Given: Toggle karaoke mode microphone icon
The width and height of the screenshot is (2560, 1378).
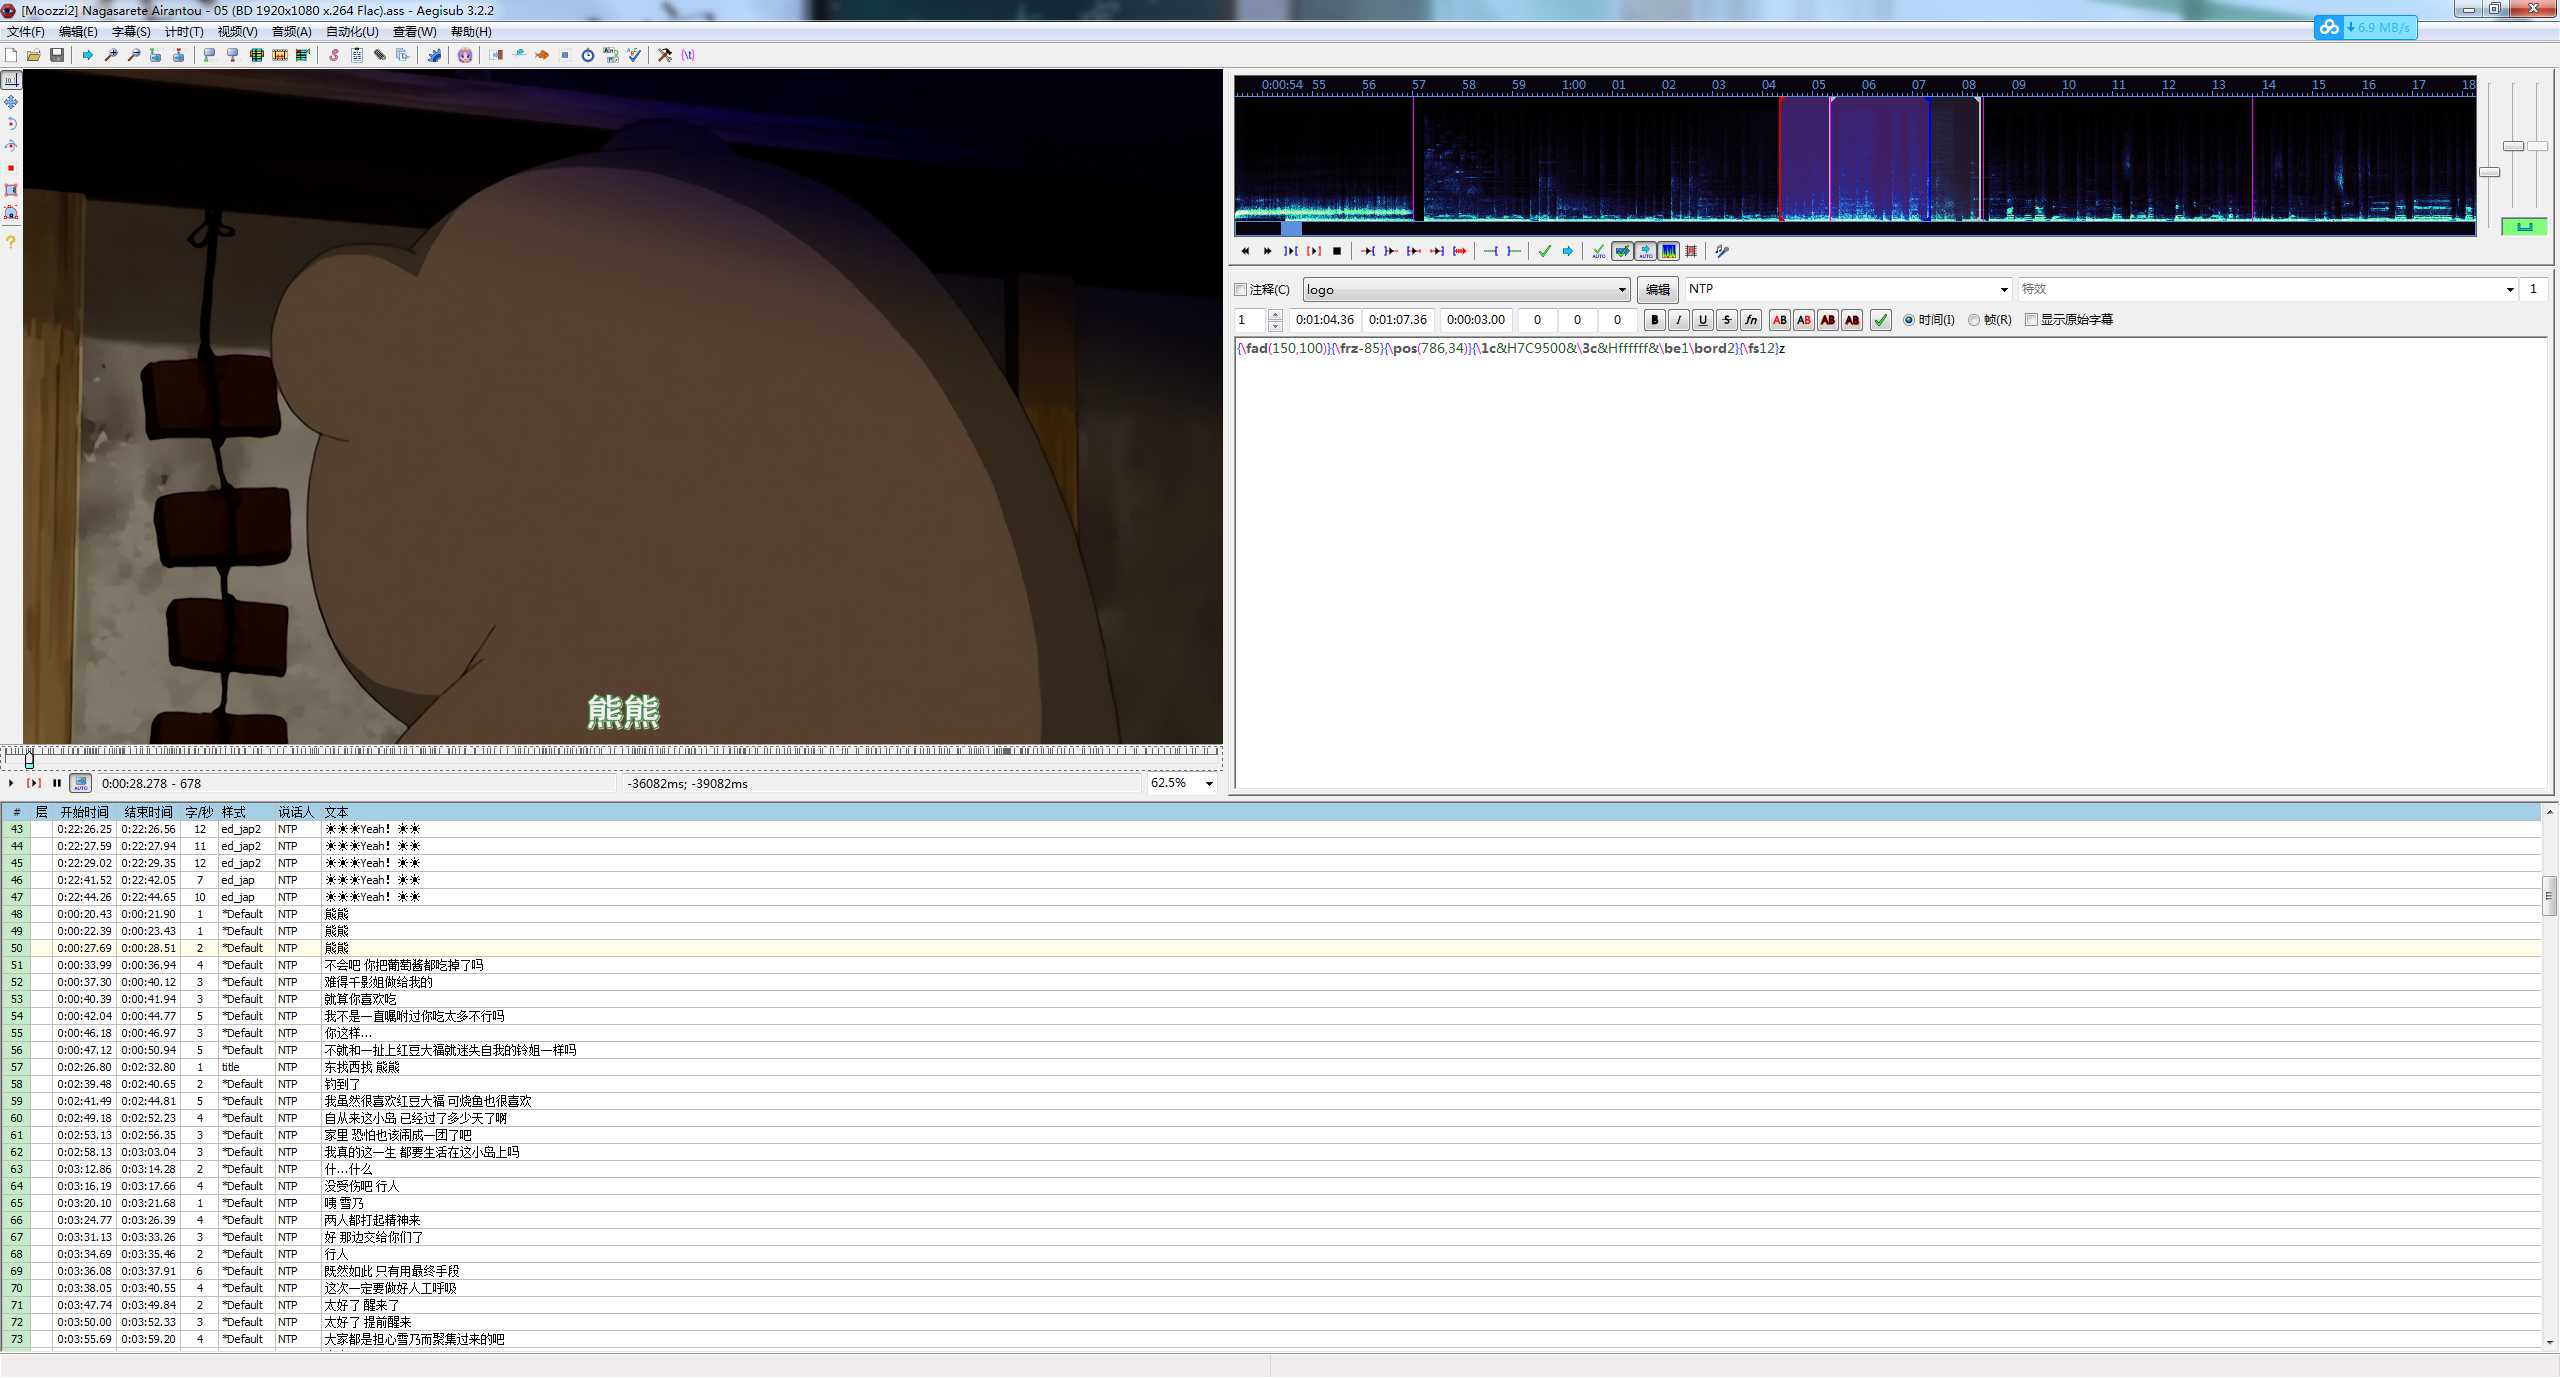Looking at the screenshot, I should point(1722,251).
